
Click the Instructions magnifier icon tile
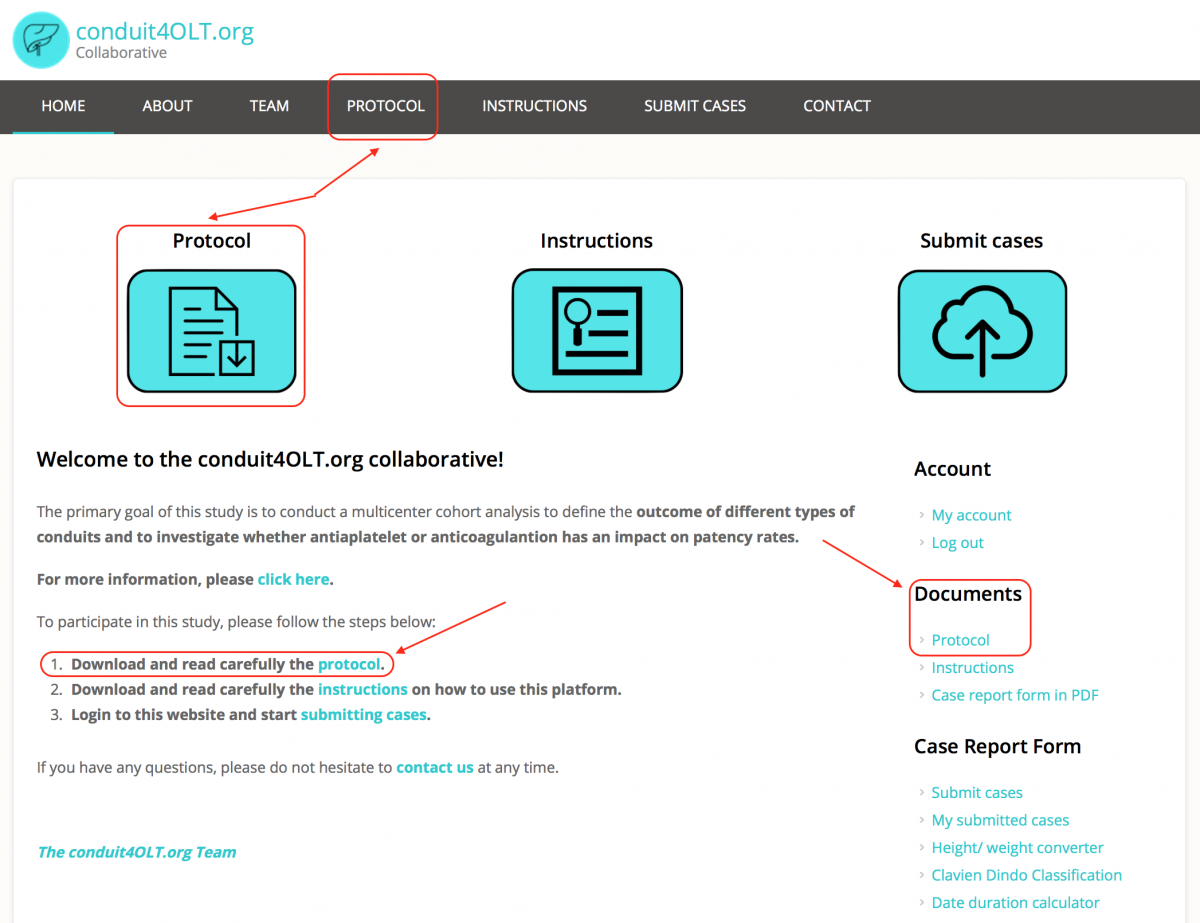tap(596, 331)
